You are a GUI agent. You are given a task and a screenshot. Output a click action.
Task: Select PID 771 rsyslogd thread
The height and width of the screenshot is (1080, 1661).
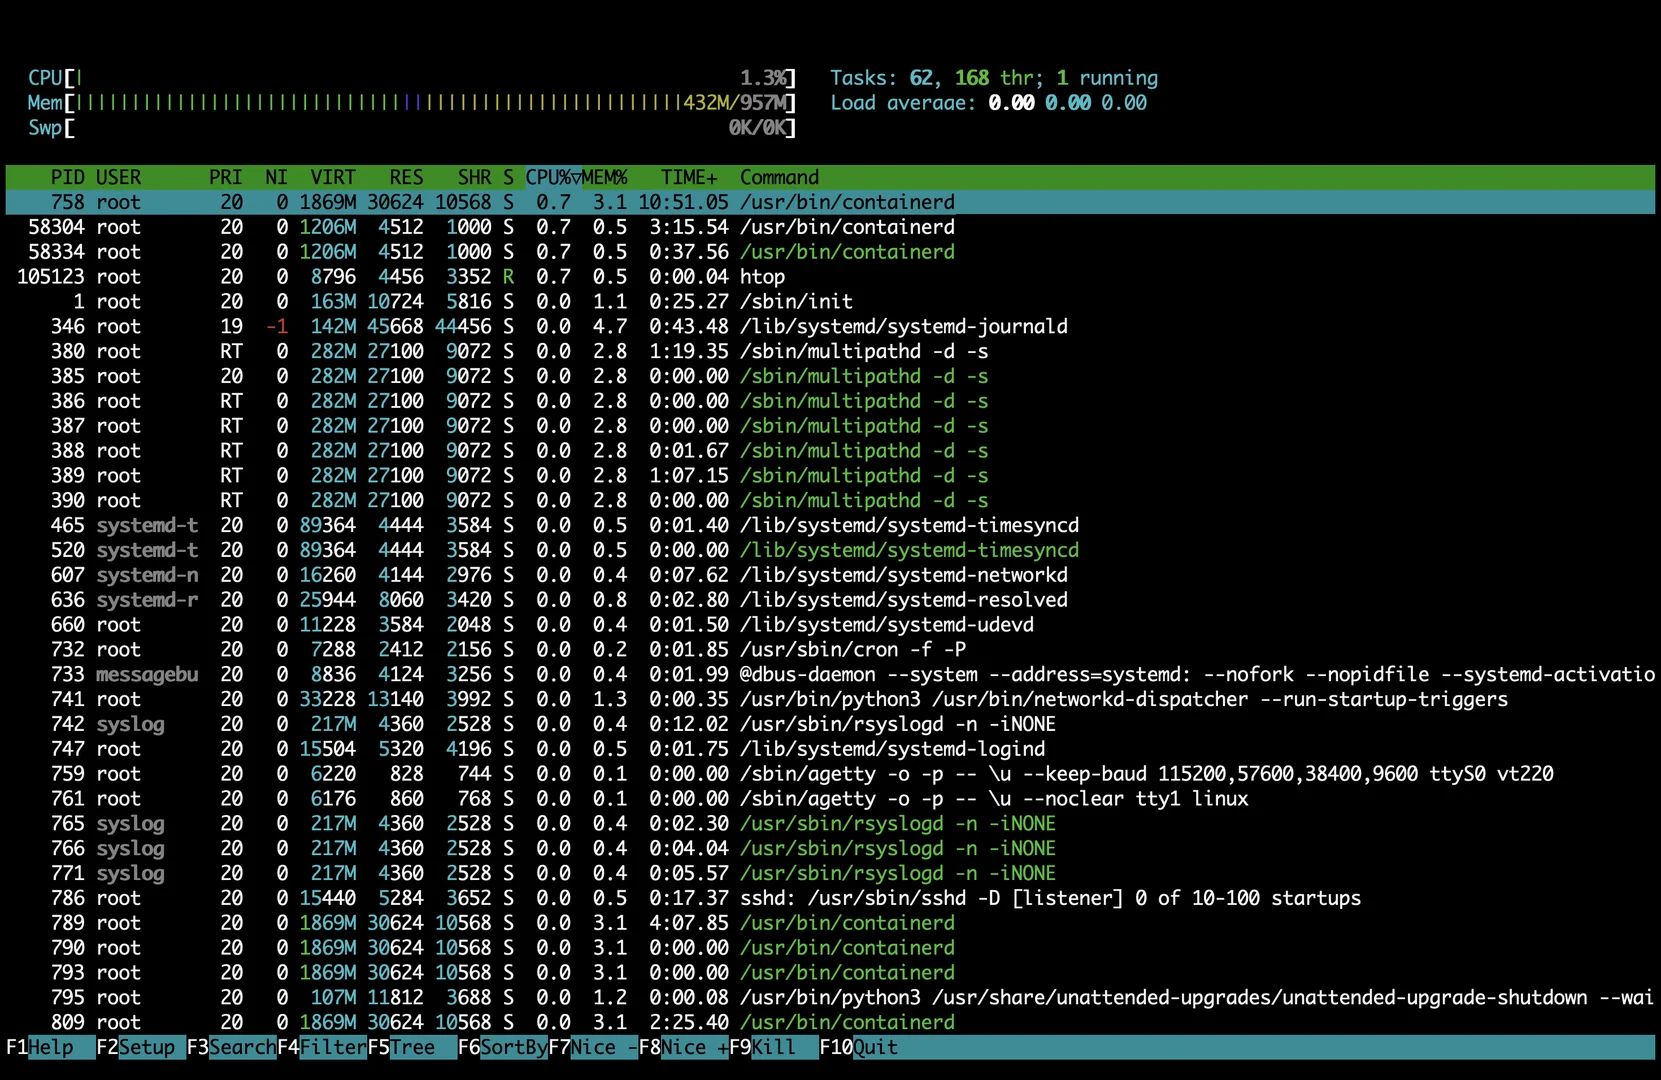(830, 874)
